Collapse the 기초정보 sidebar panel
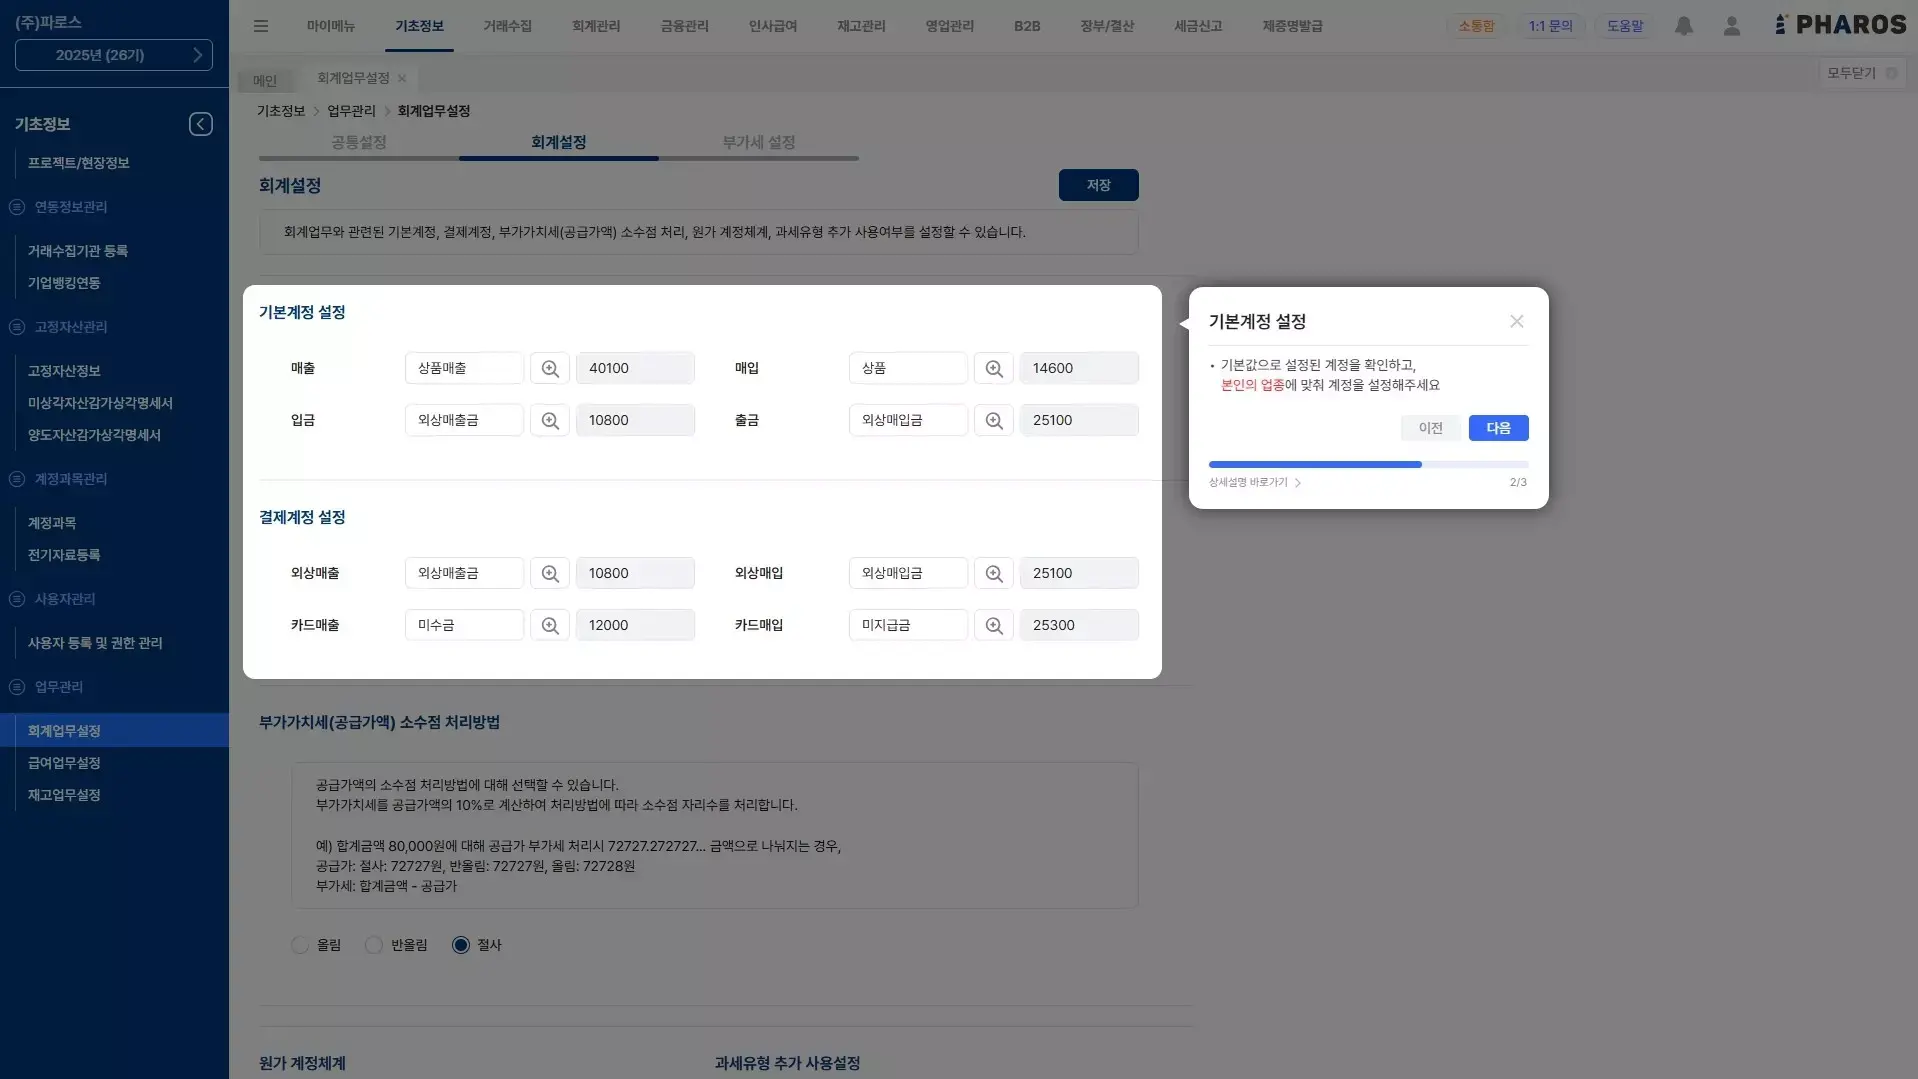 tap(200, 124)
